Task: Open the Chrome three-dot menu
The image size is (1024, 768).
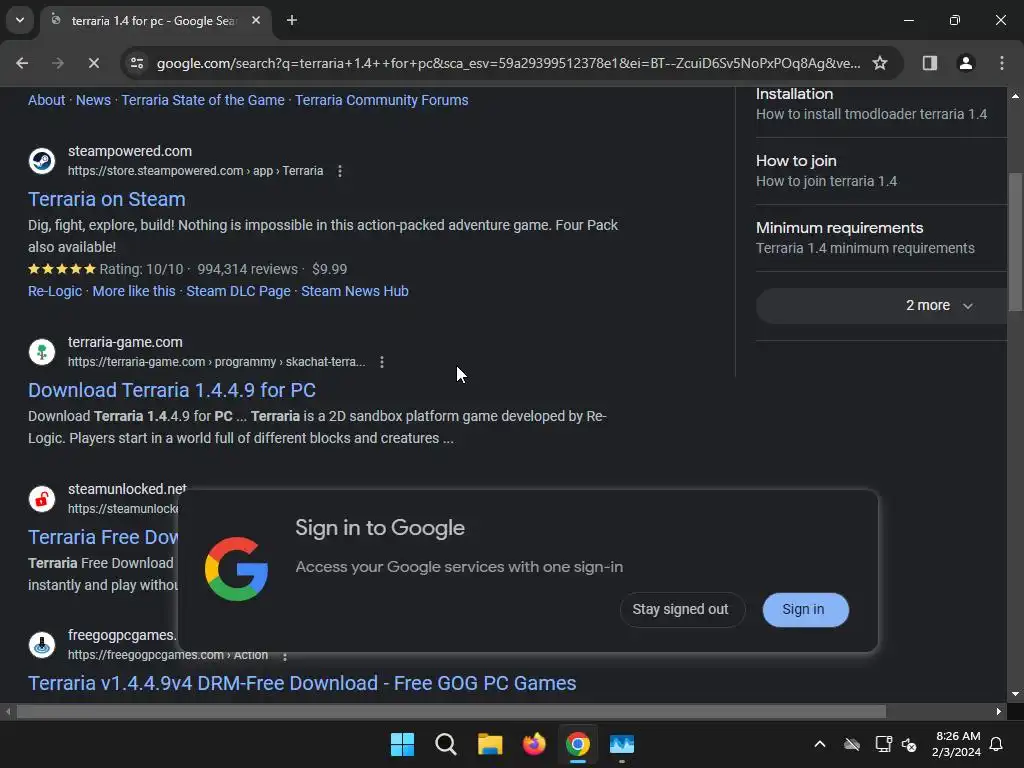Action: point(1002,63)
